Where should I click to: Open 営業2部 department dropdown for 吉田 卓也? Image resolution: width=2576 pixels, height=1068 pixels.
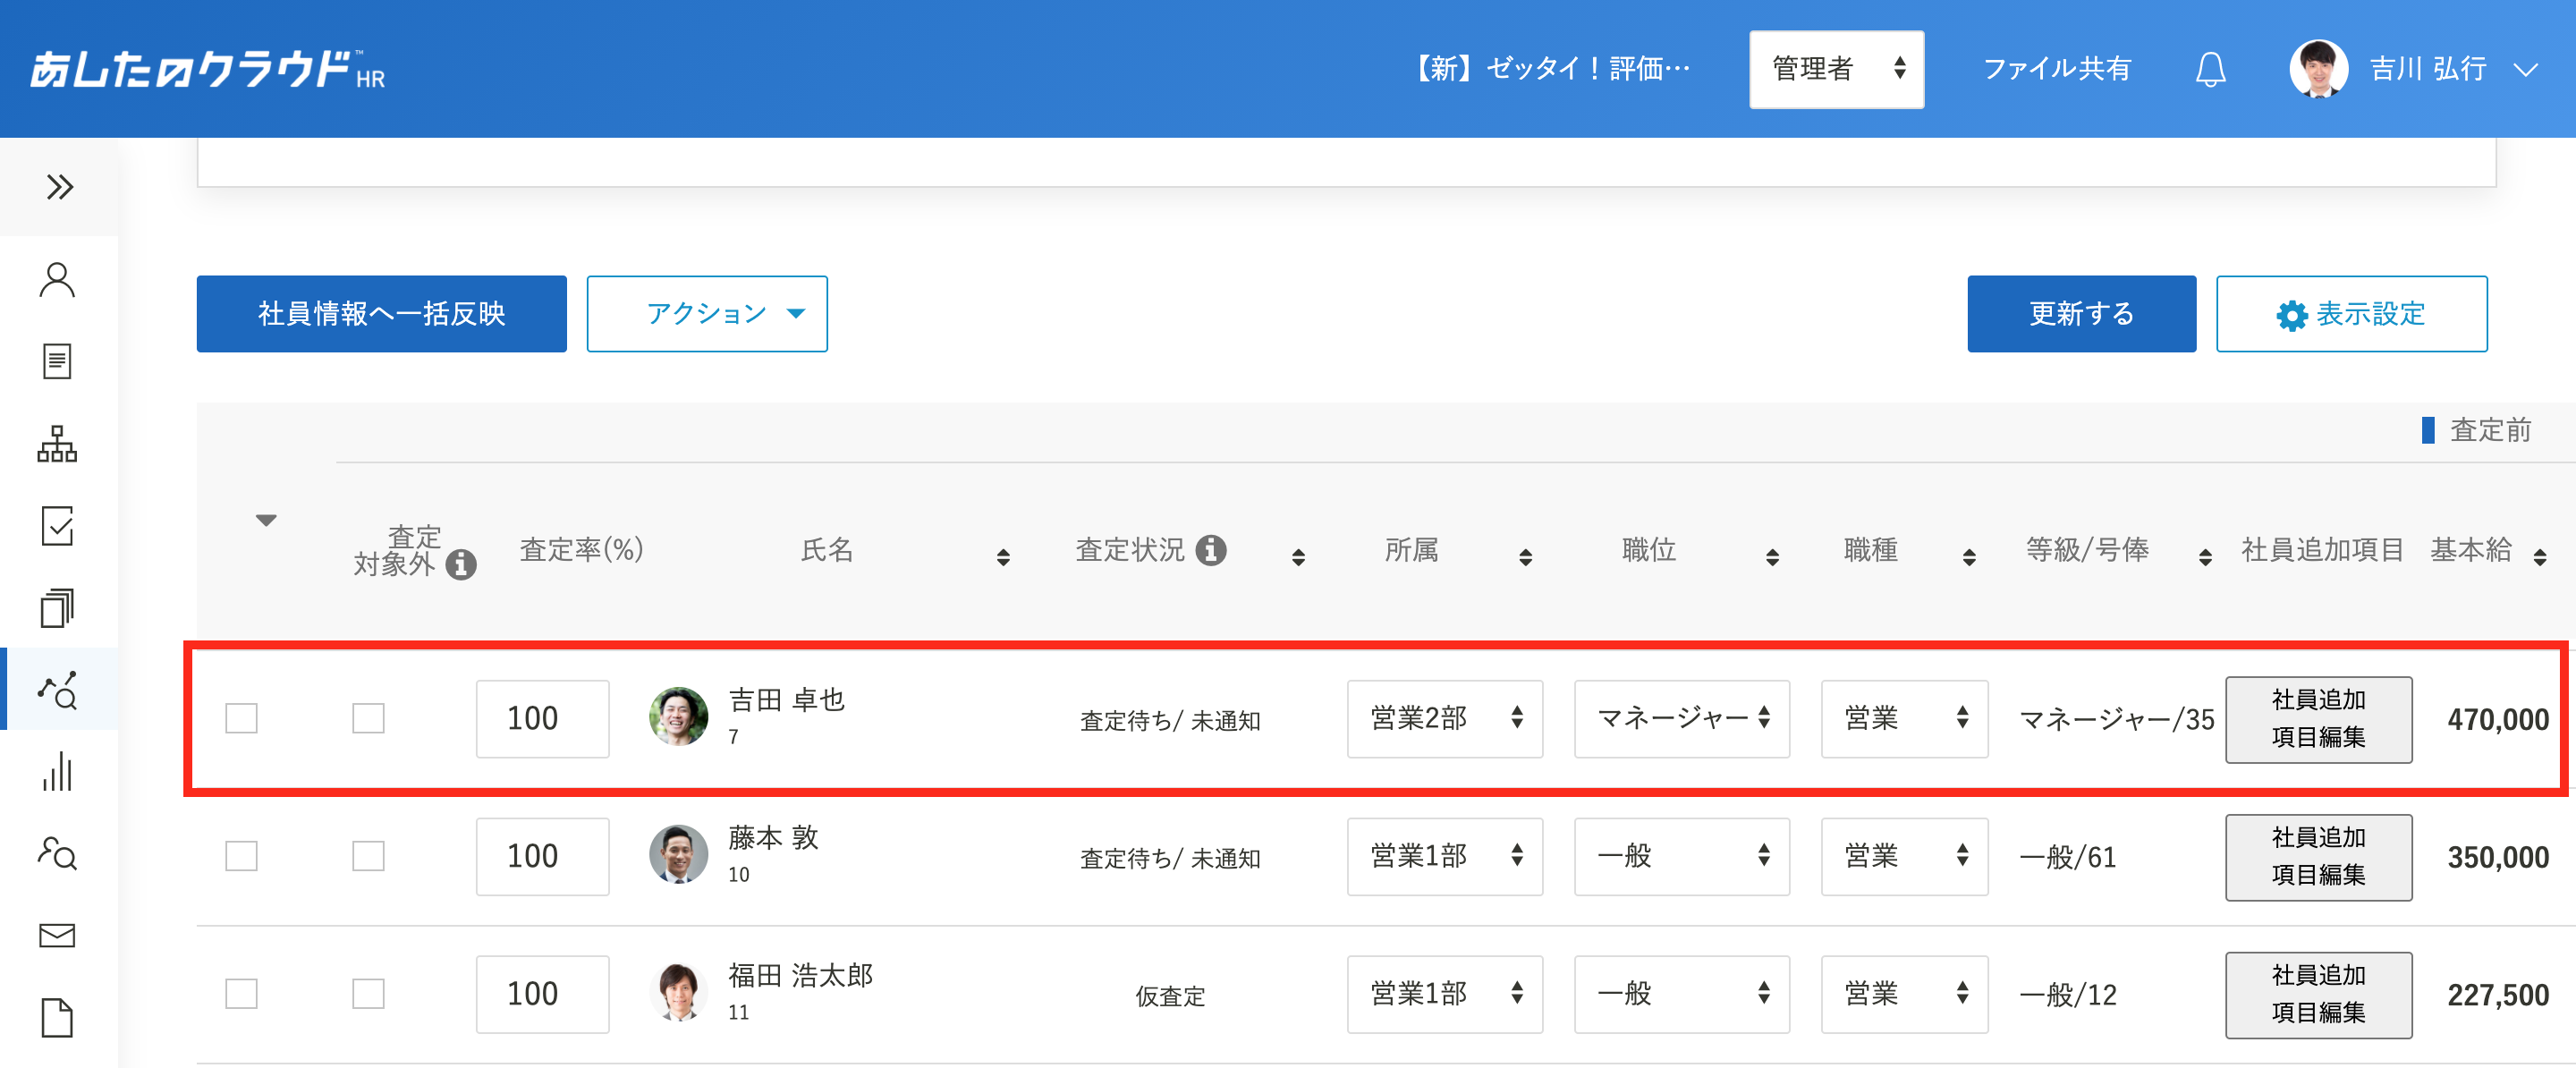(x=1444, y=719)
